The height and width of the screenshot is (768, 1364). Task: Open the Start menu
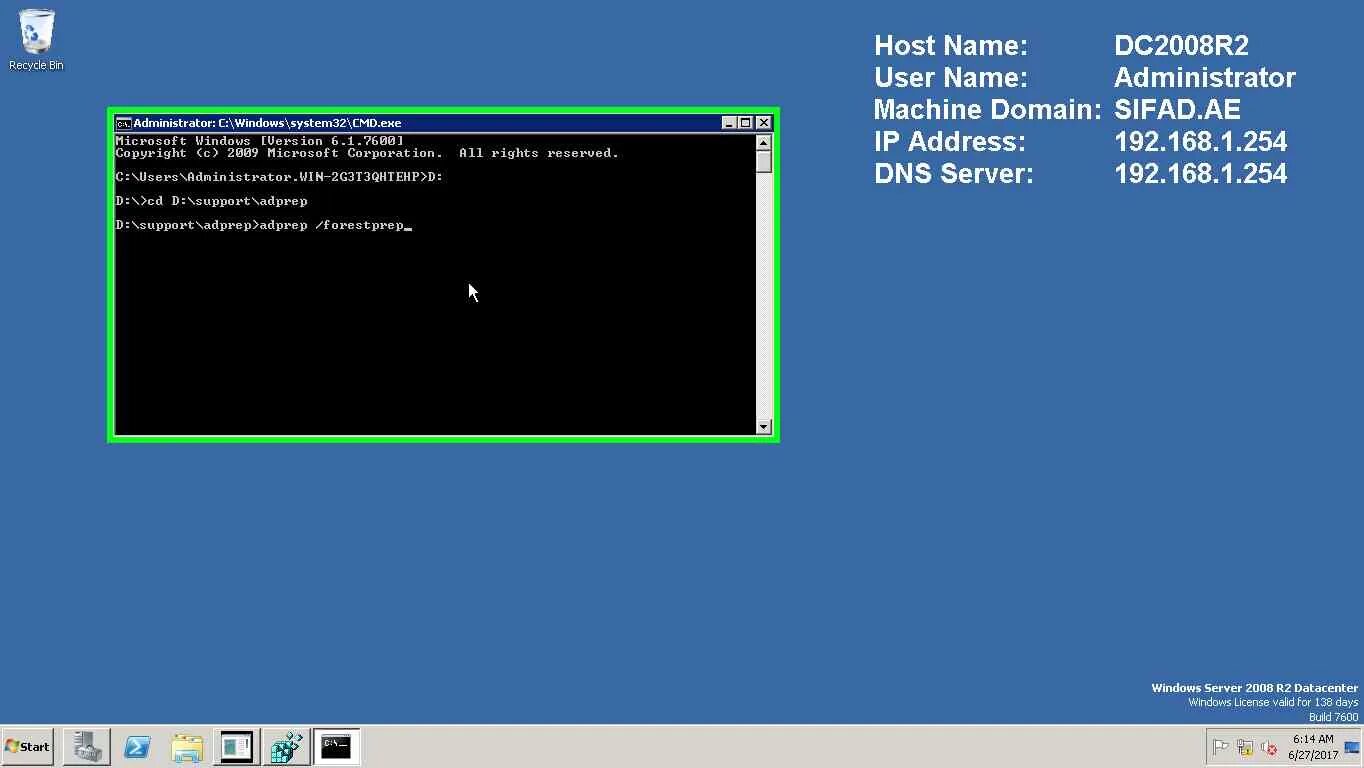coord(28,747)
